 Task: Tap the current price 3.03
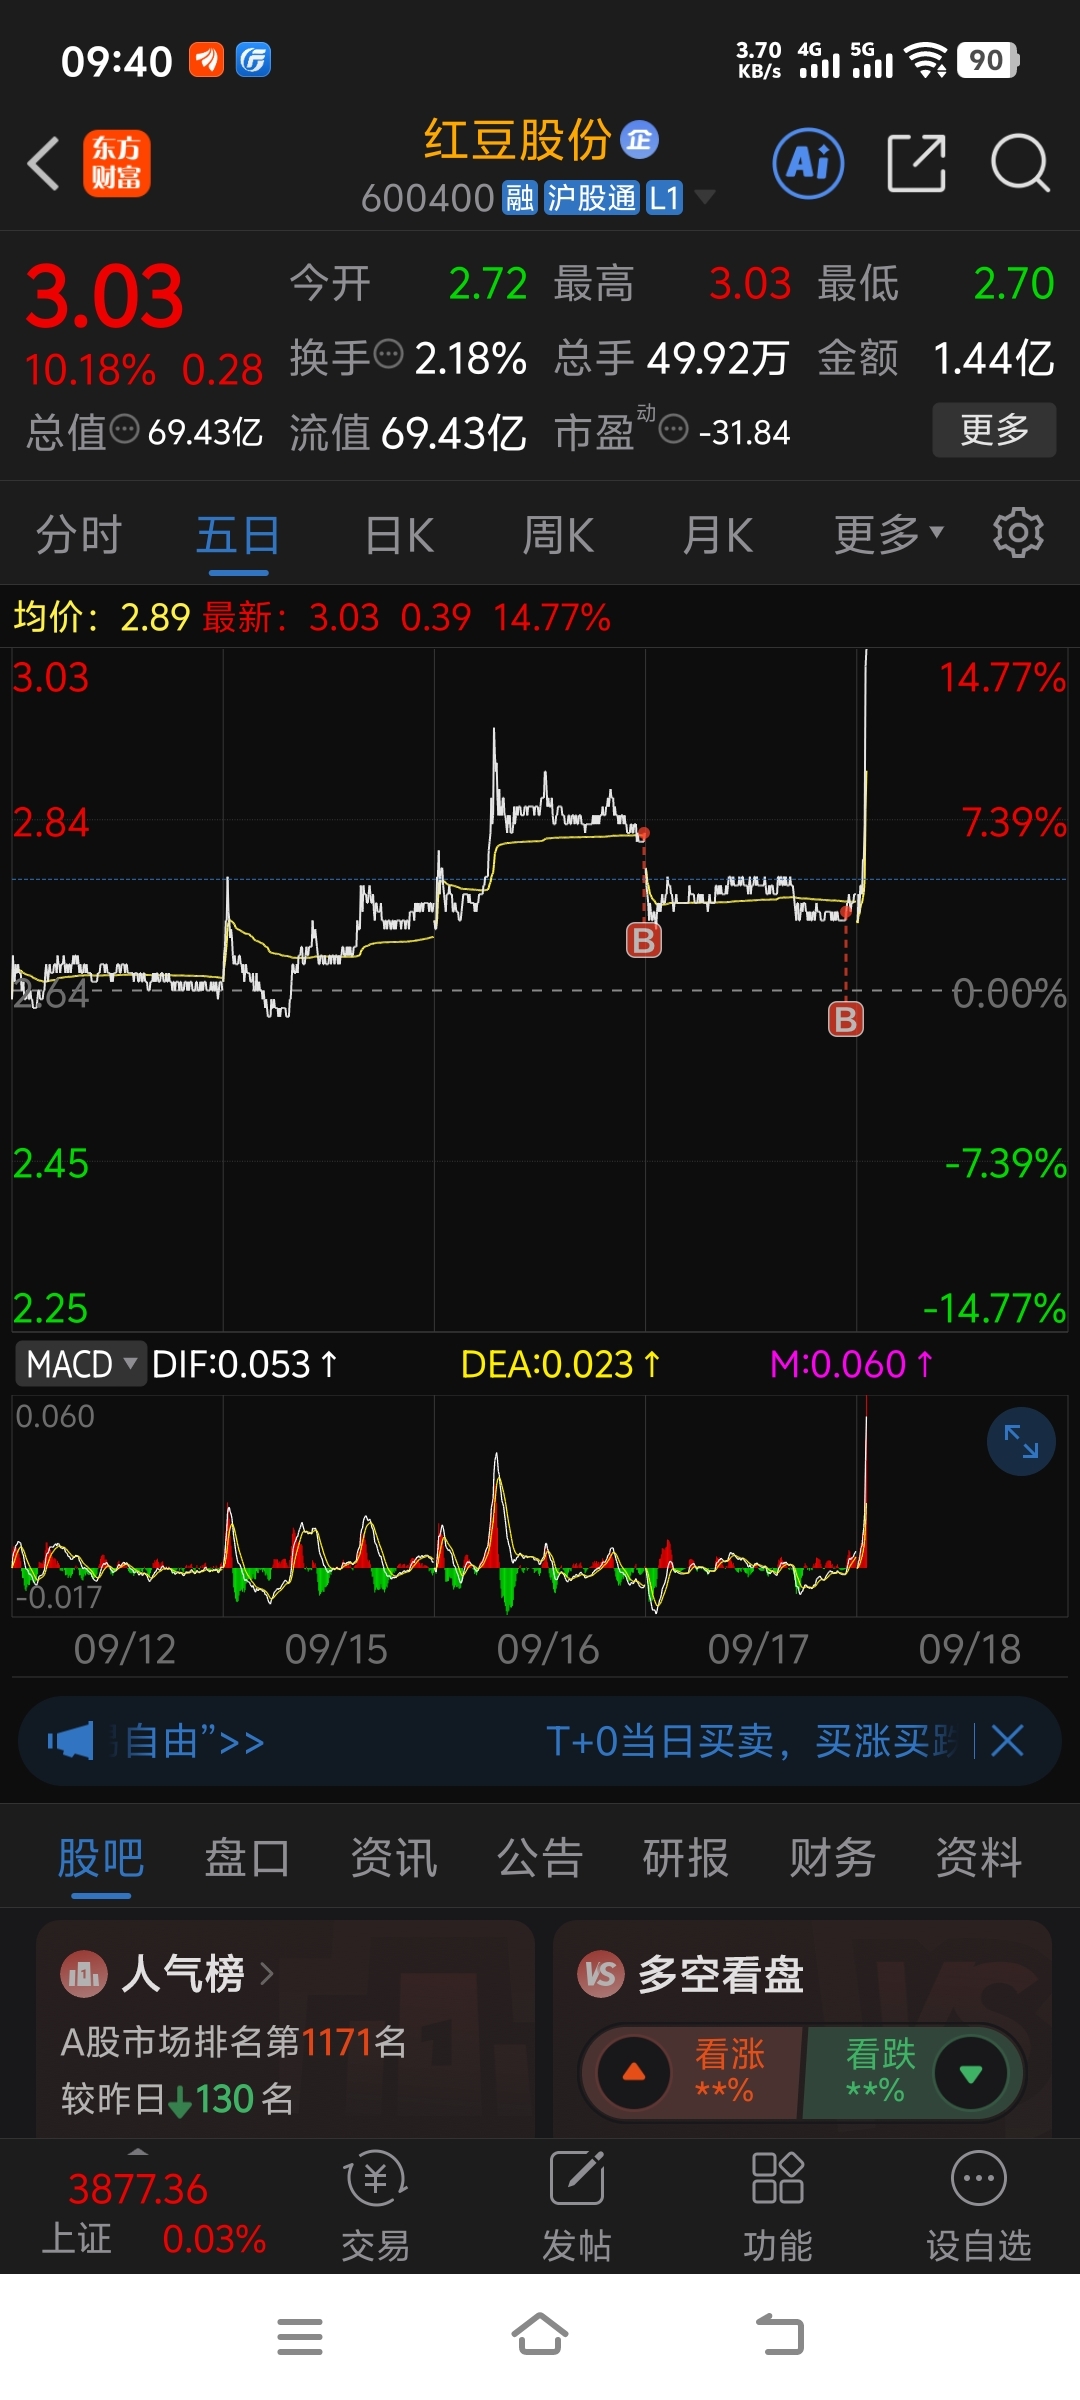pos(104,296)
